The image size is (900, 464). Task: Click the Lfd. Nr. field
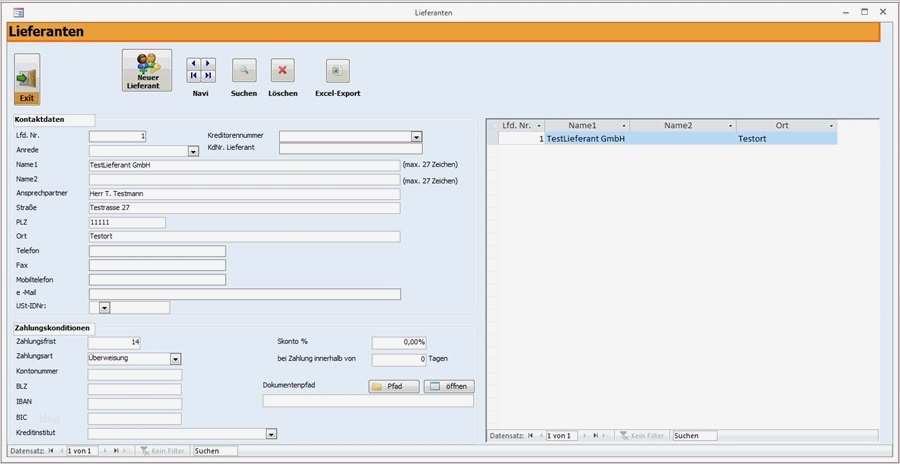(117, 137)
